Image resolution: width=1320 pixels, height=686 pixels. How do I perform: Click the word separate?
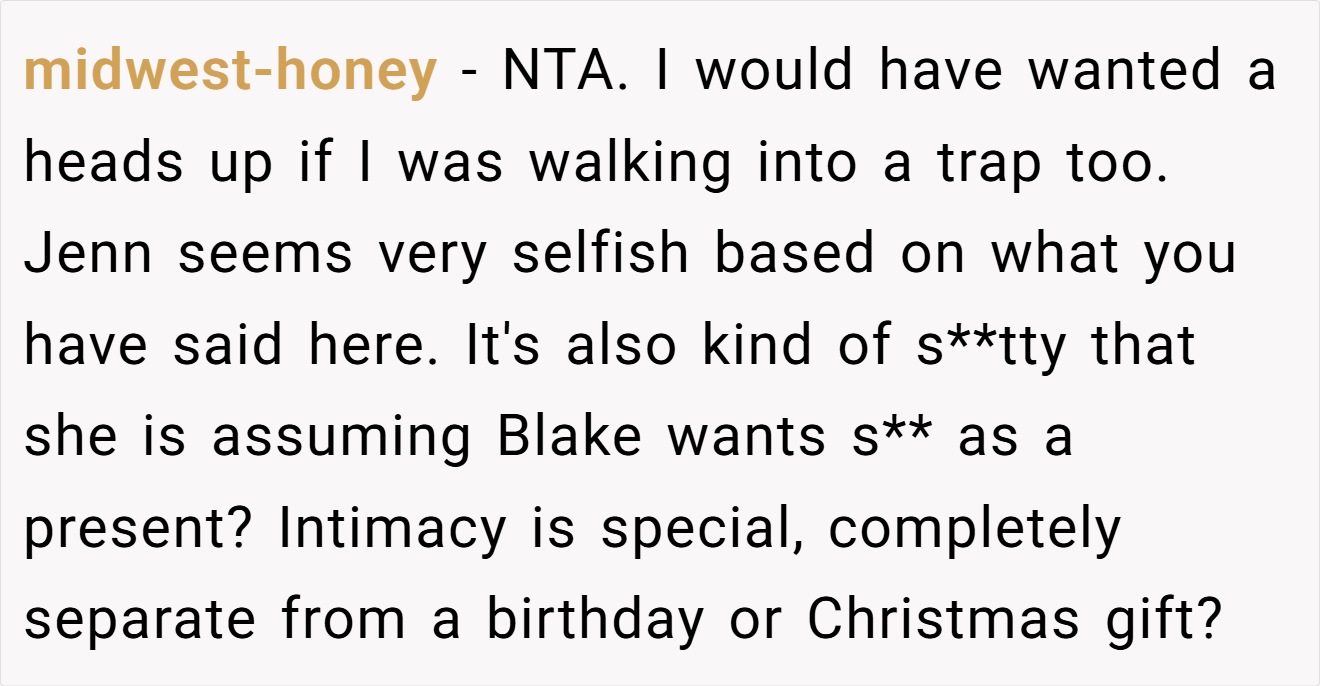coord(139,623)
